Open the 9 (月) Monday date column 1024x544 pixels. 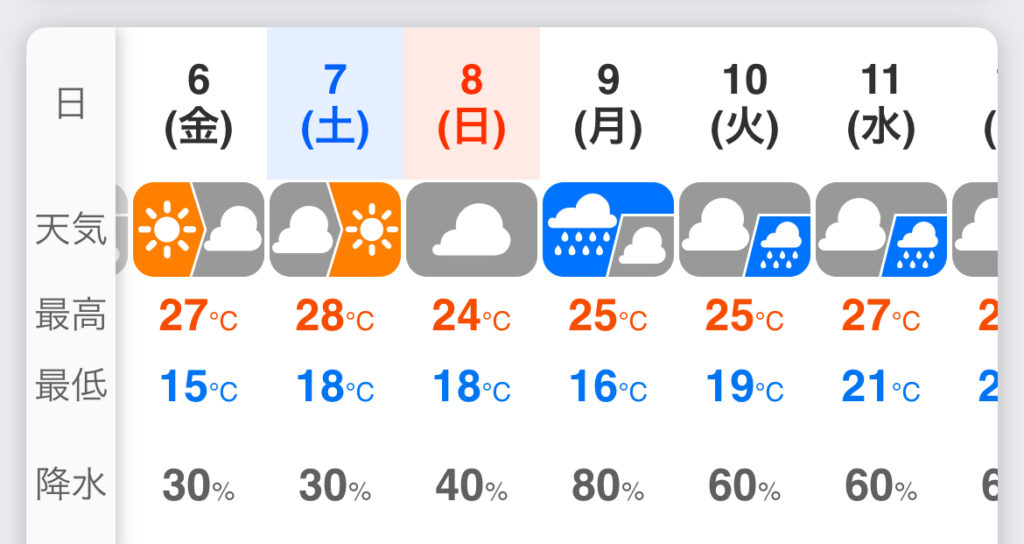(x=608, y=106)
